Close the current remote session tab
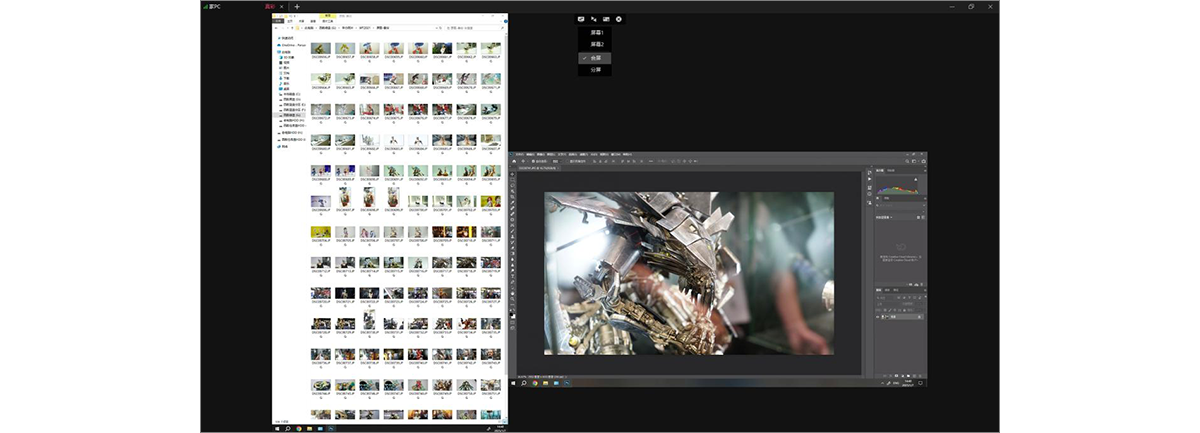Image resolution: width=1200 pixels, height=433 pixels. pos(281,7)
